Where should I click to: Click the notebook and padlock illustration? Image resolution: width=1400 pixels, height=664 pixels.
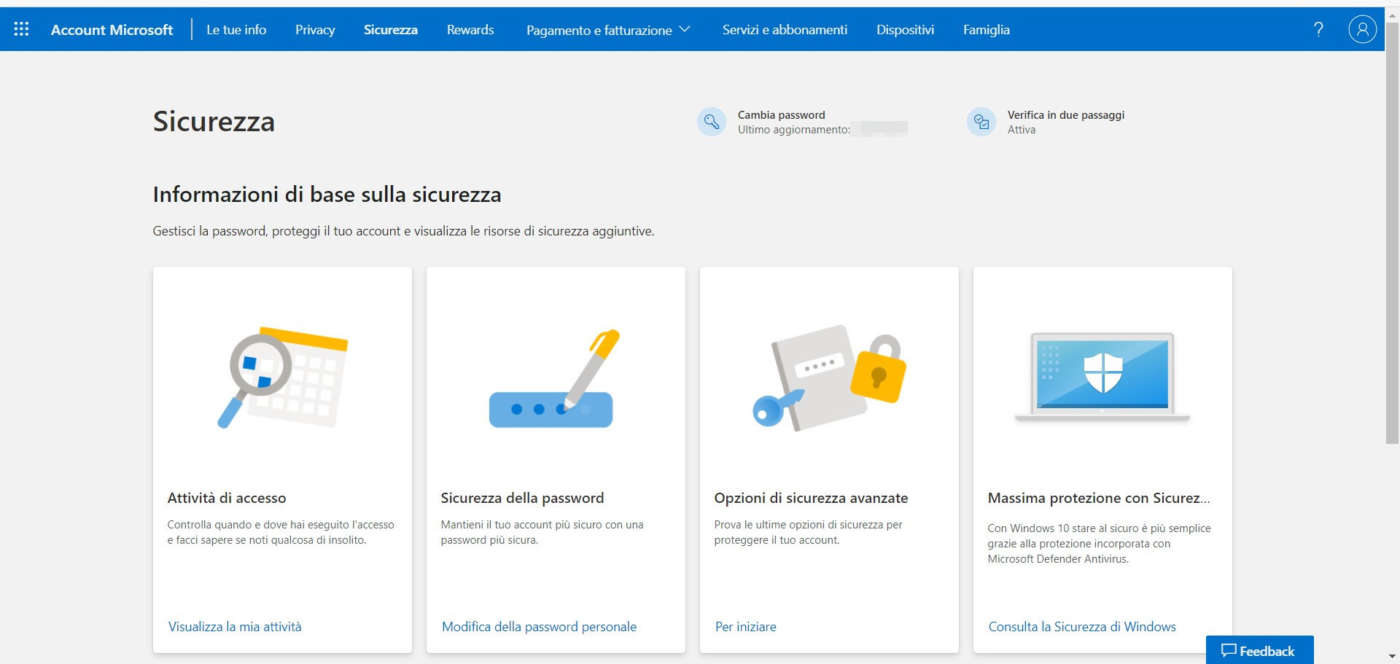829,378
